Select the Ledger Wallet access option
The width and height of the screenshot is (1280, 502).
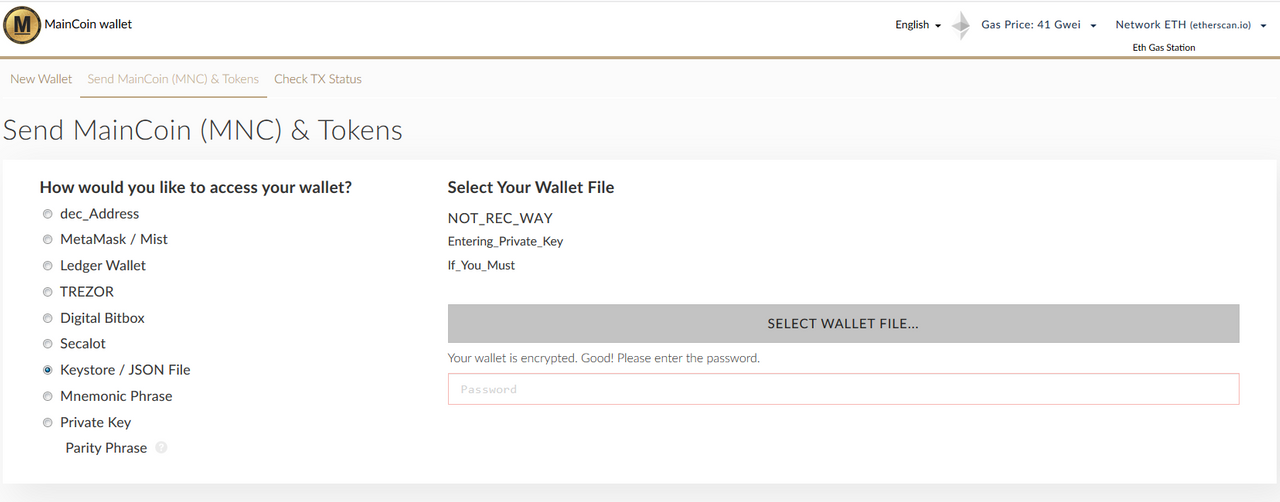tap(48, 266)
